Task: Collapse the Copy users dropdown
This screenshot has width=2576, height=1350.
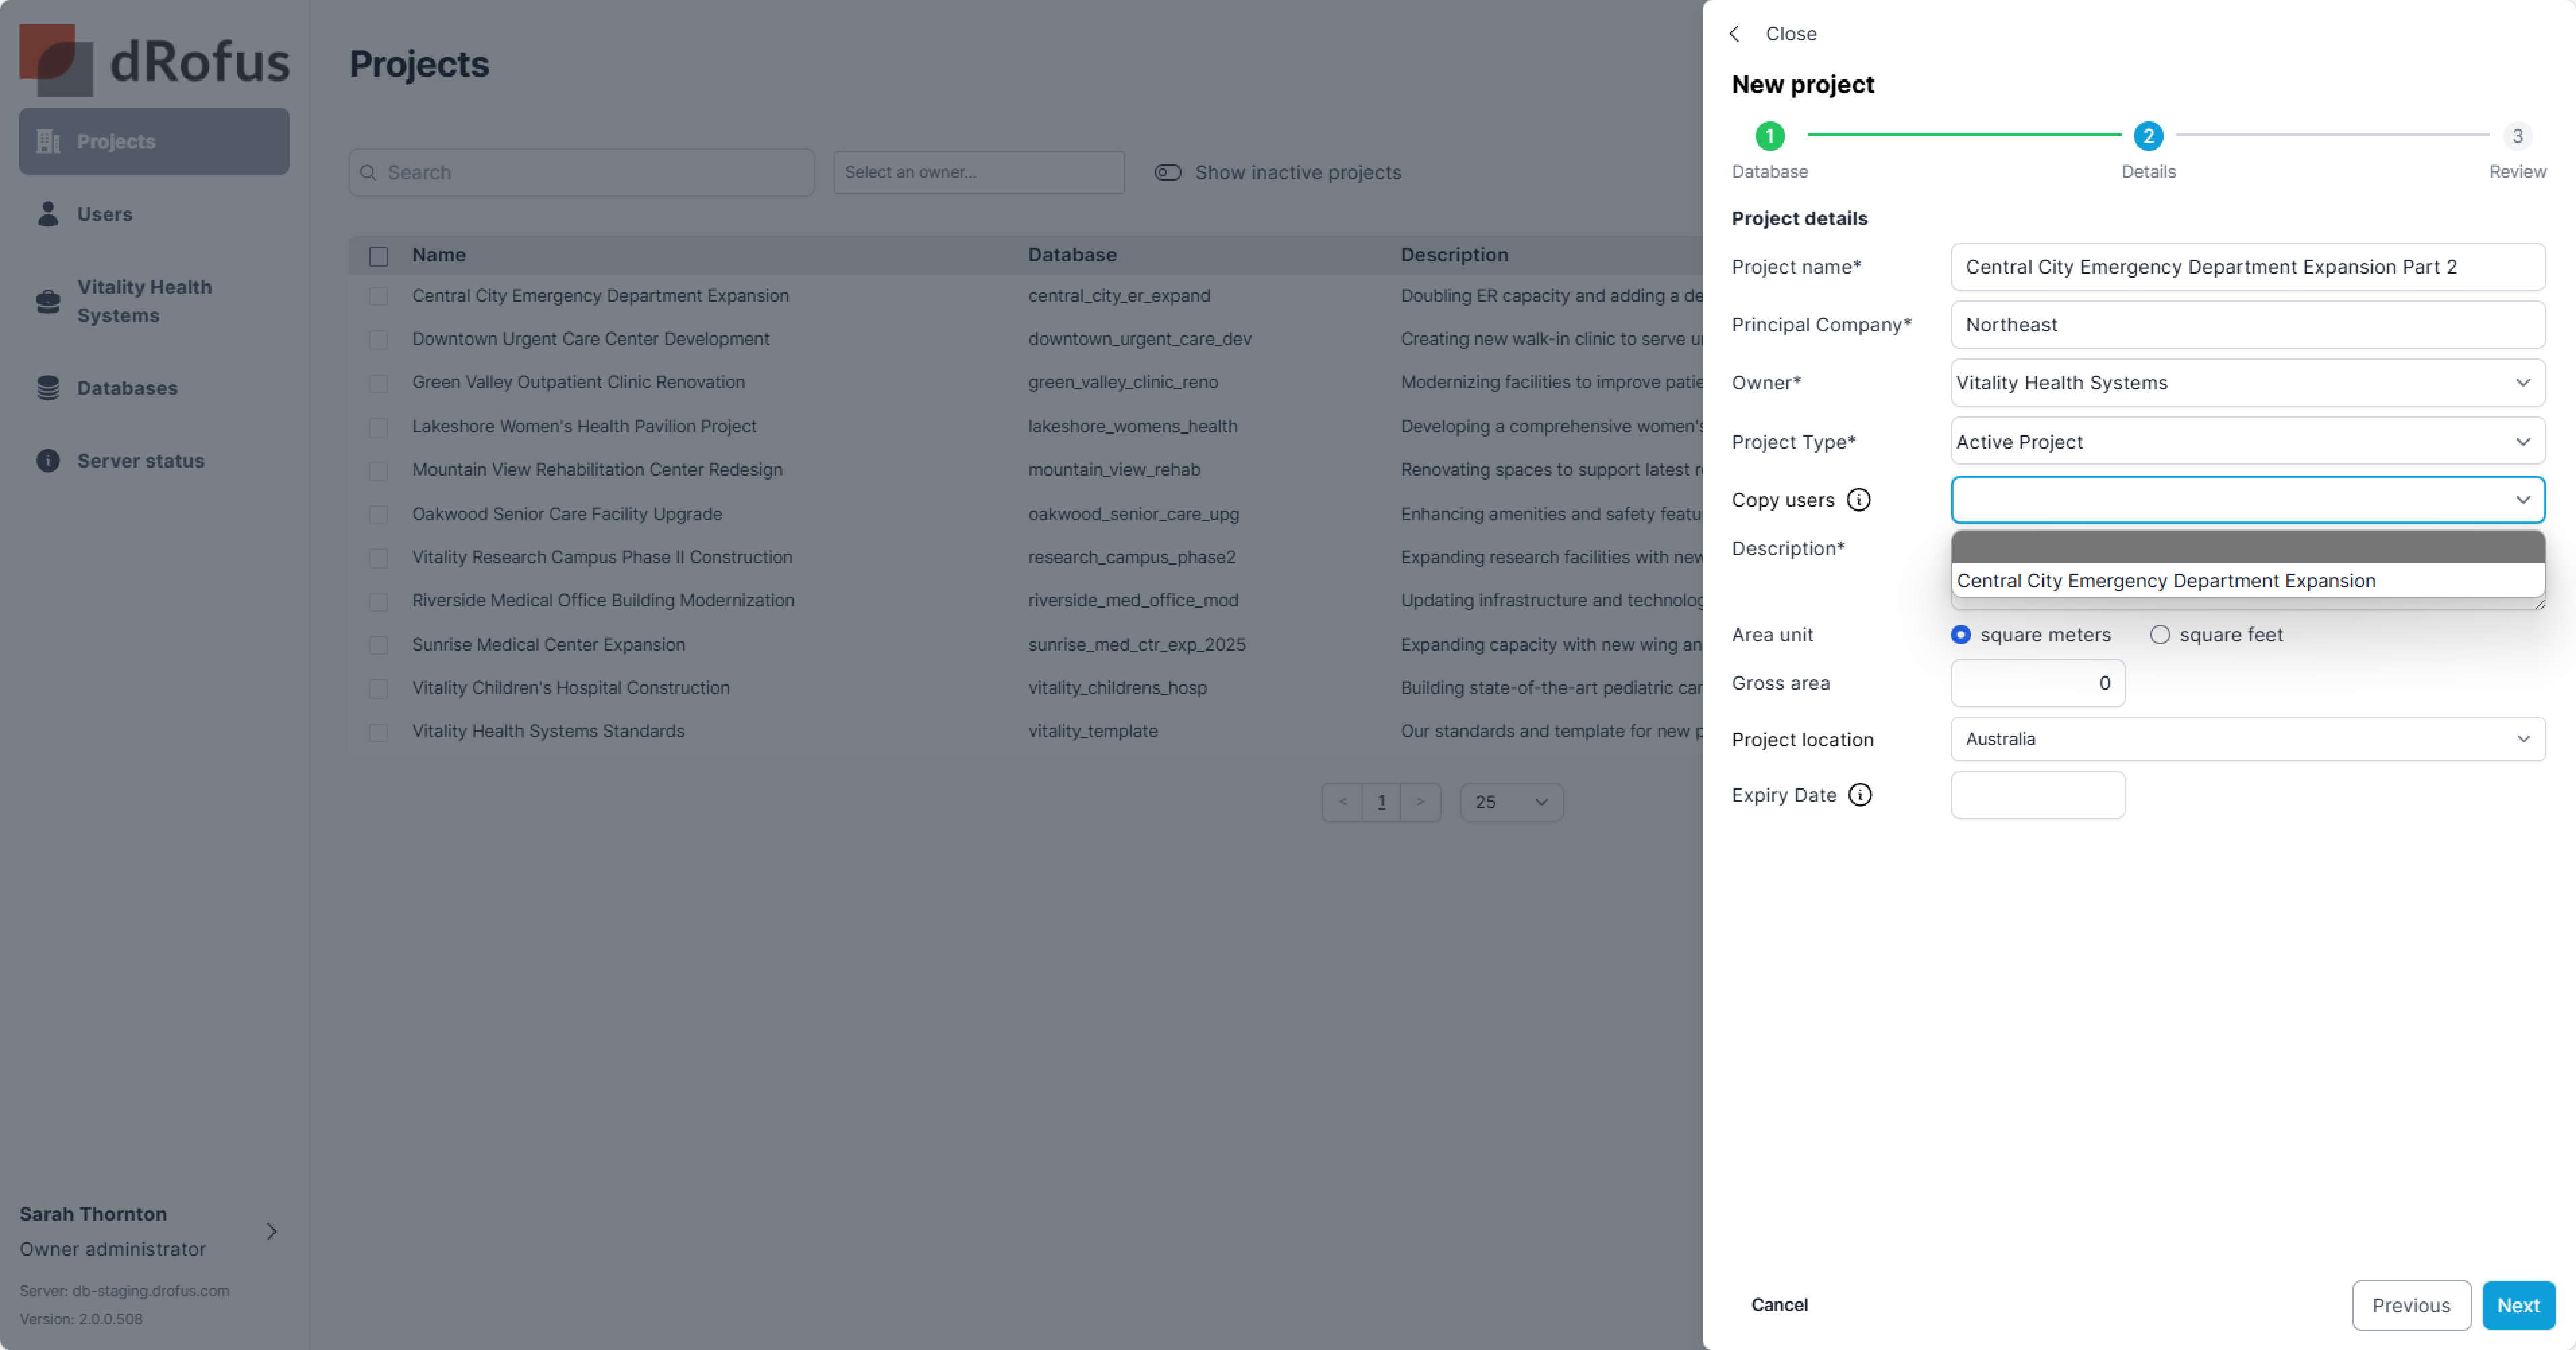Action: (2248, 499)
